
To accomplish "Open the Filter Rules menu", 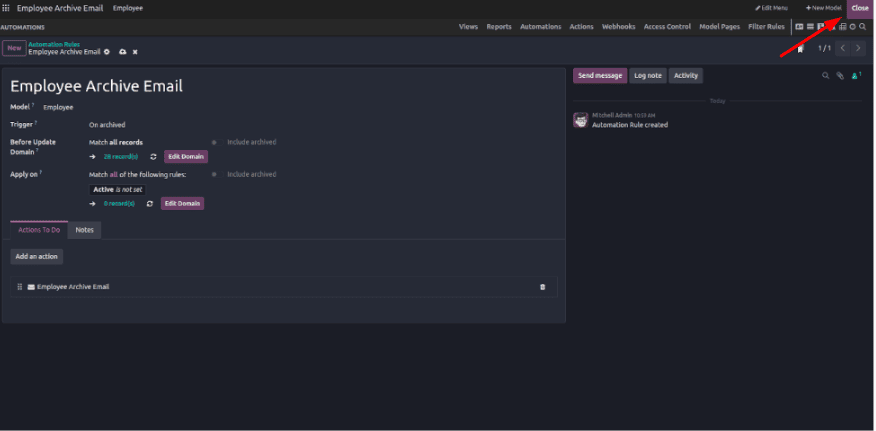I will pos(766,27).
